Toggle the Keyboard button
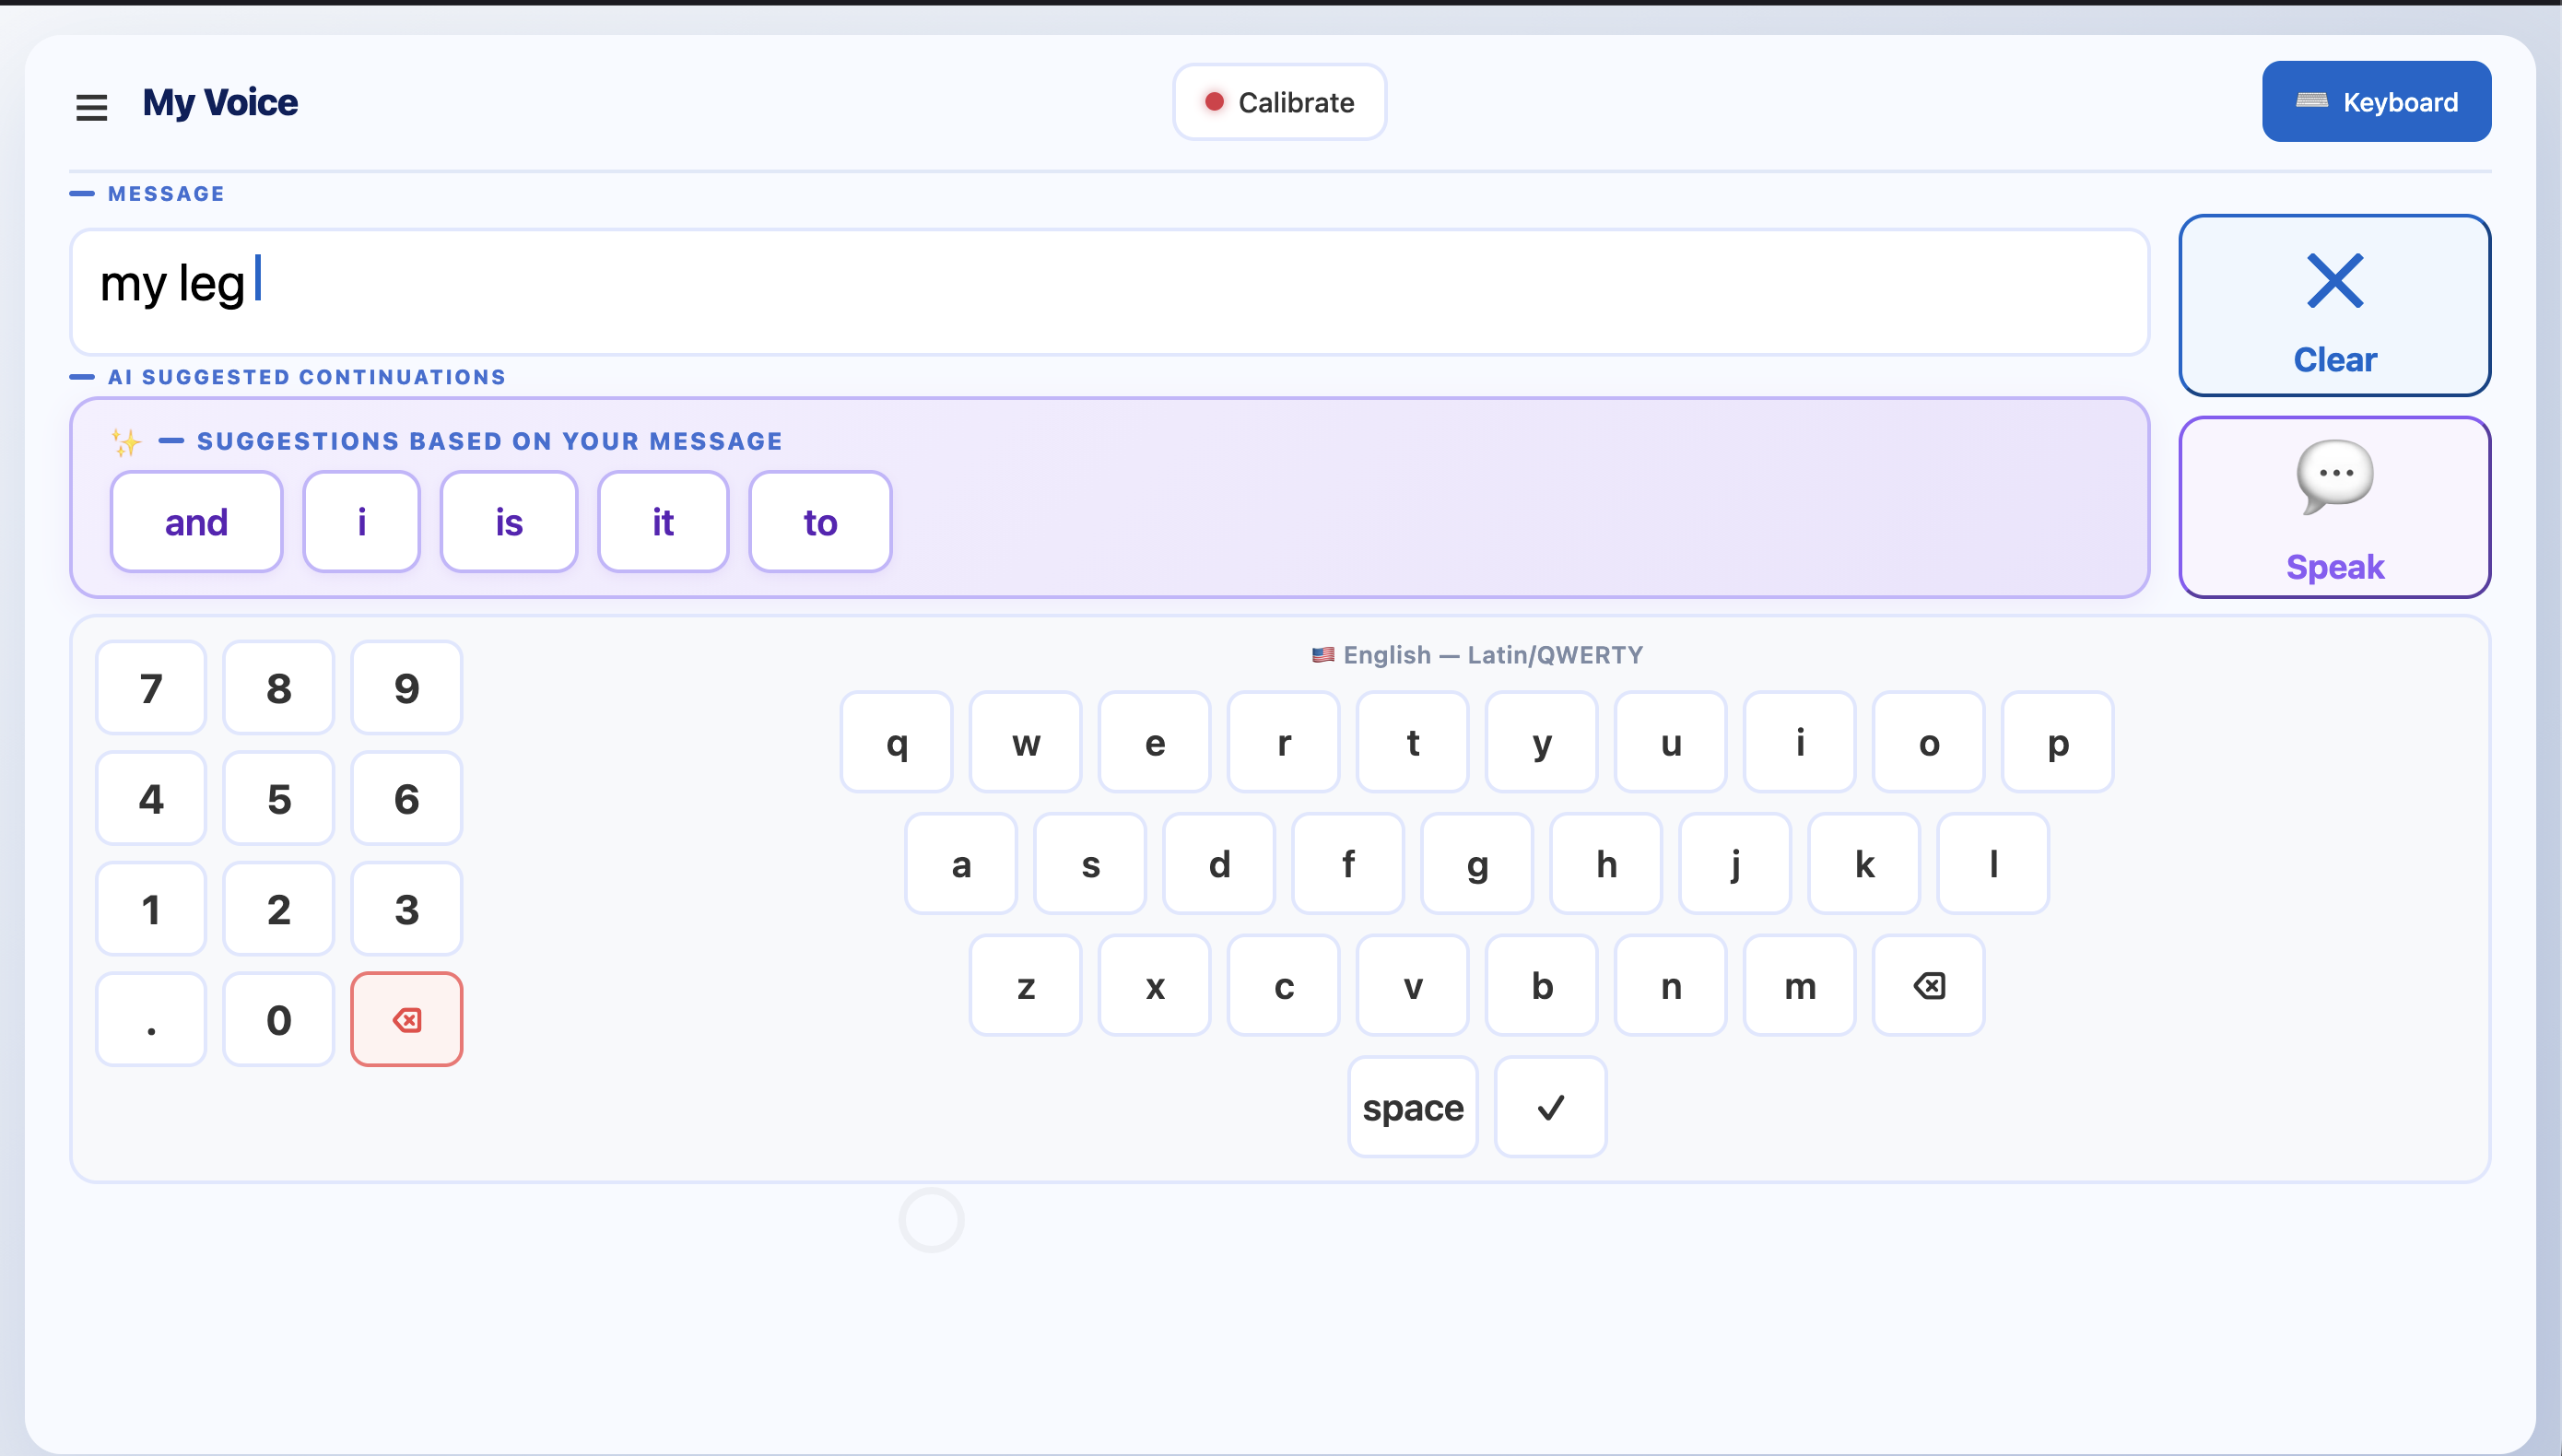 coord(2376,102)
